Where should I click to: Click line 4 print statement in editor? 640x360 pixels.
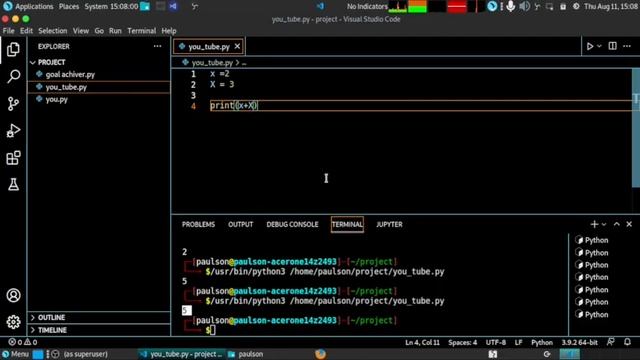pos(234,105)
